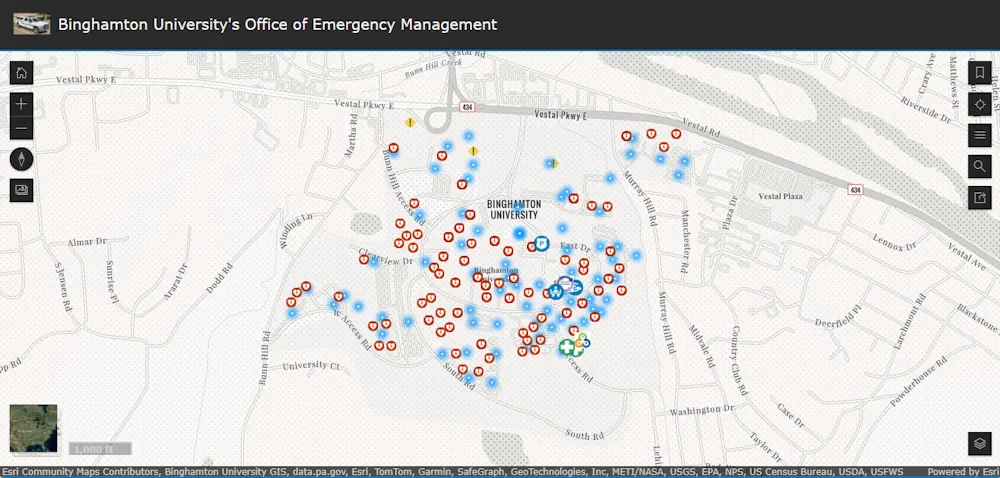Click the Vestal Plaza map label
Image resolution: width=1000 pixels, height=478 pixels.
781,196
